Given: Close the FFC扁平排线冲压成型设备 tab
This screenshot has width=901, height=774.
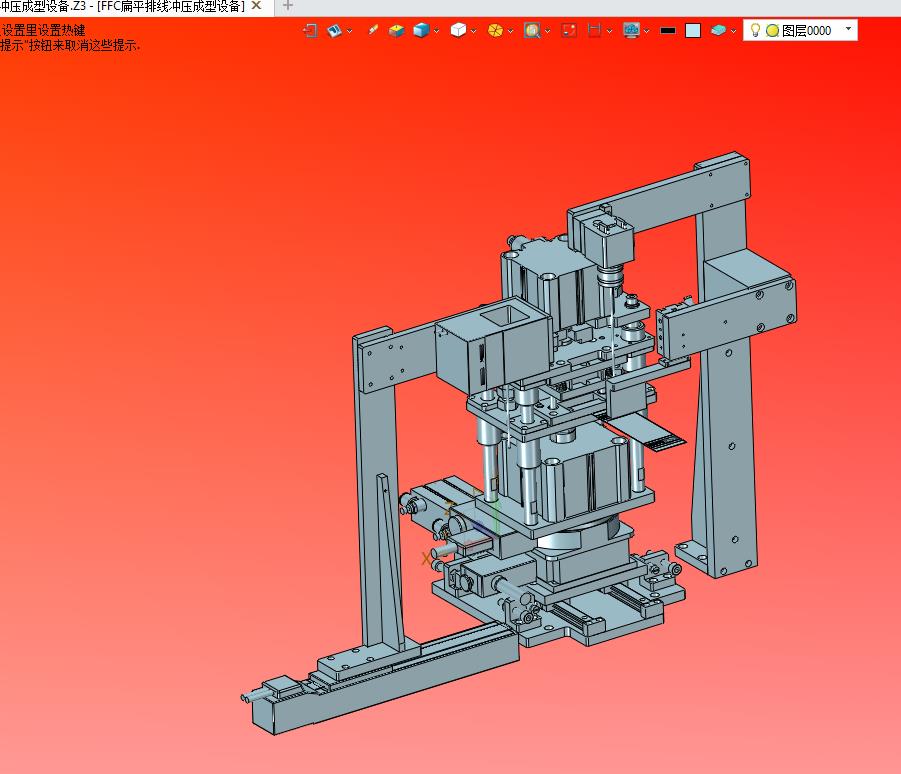Looking at the screenshot, I should click(257, 6).
